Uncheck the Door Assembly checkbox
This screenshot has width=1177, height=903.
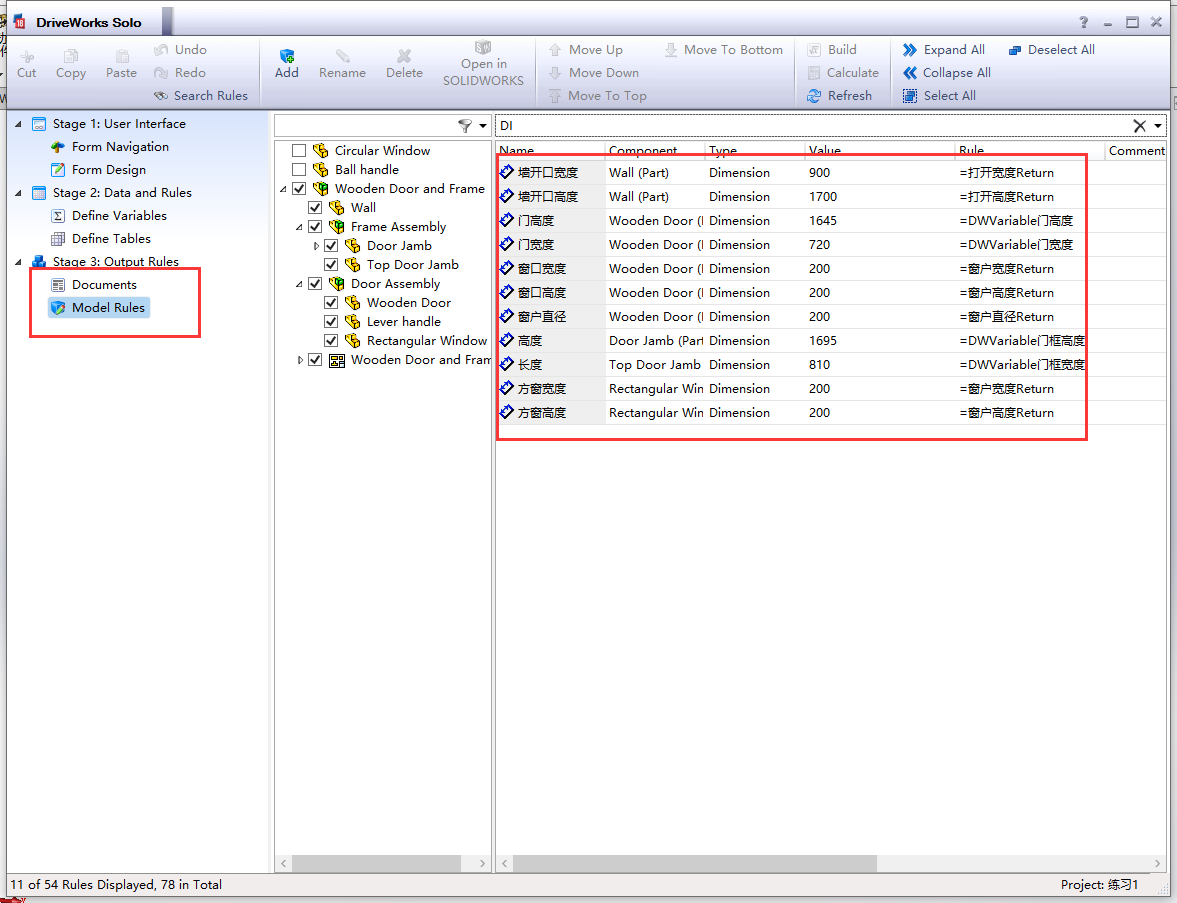pyautogui.click(x=315, y=284)
